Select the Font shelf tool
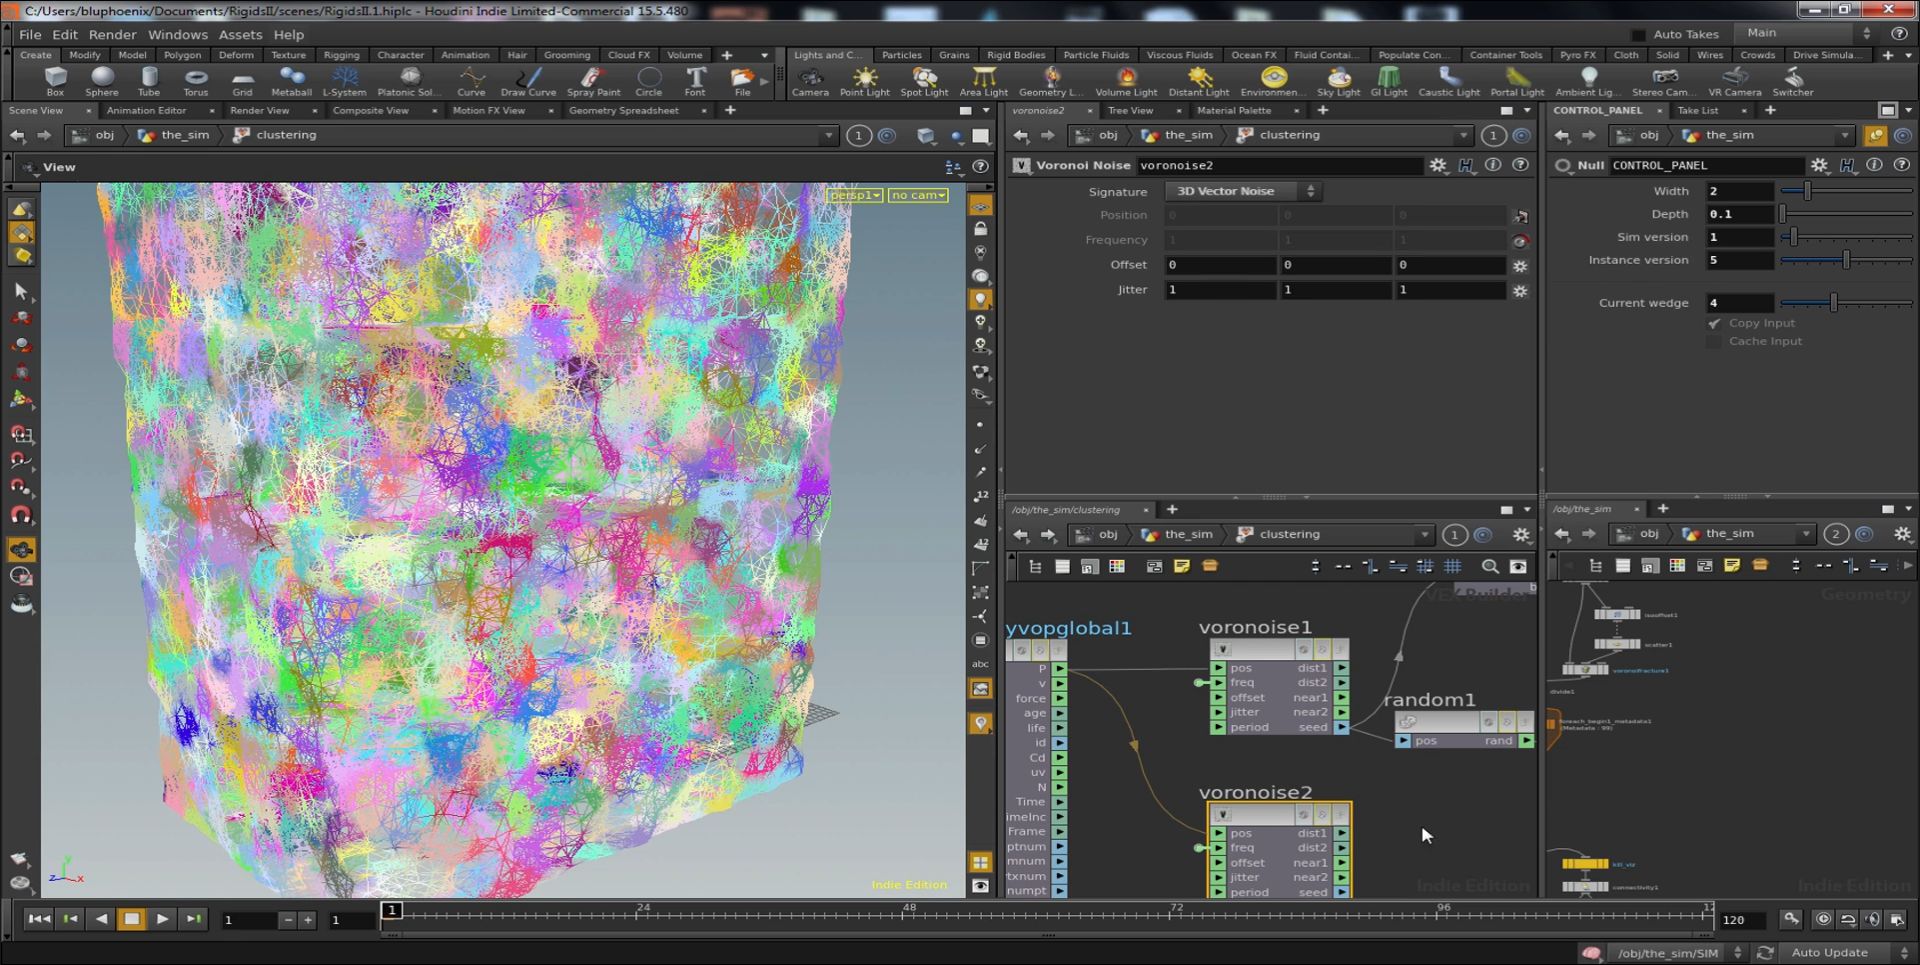The image size is (1920, 965). point(695,82)
